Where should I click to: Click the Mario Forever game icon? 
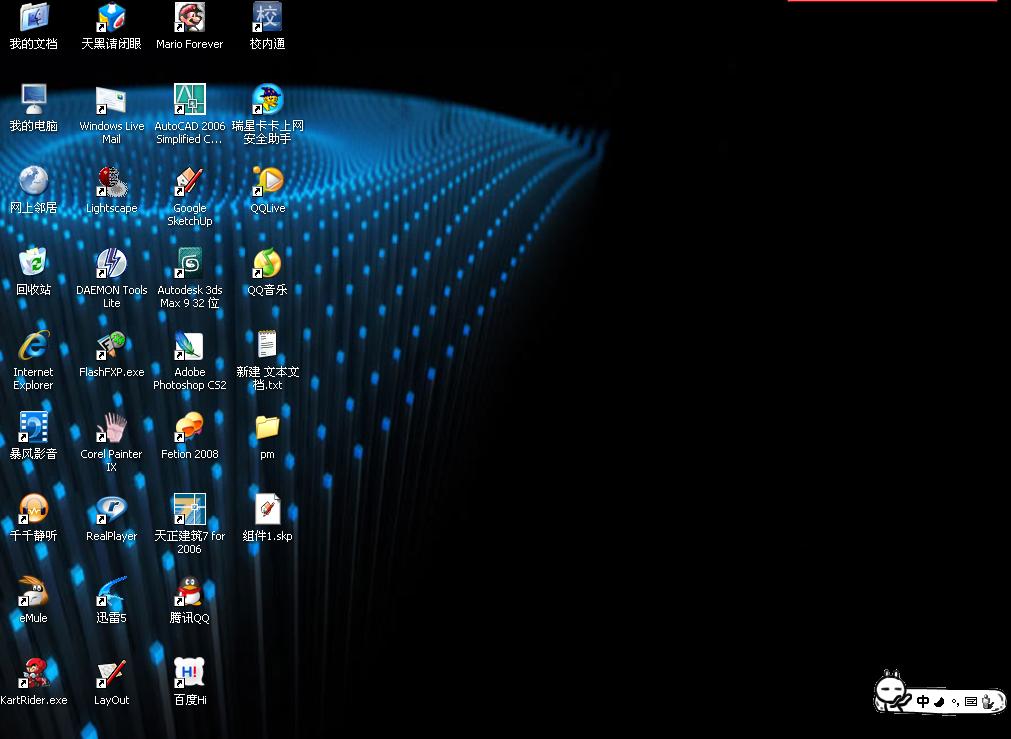(x=189, y=19)
